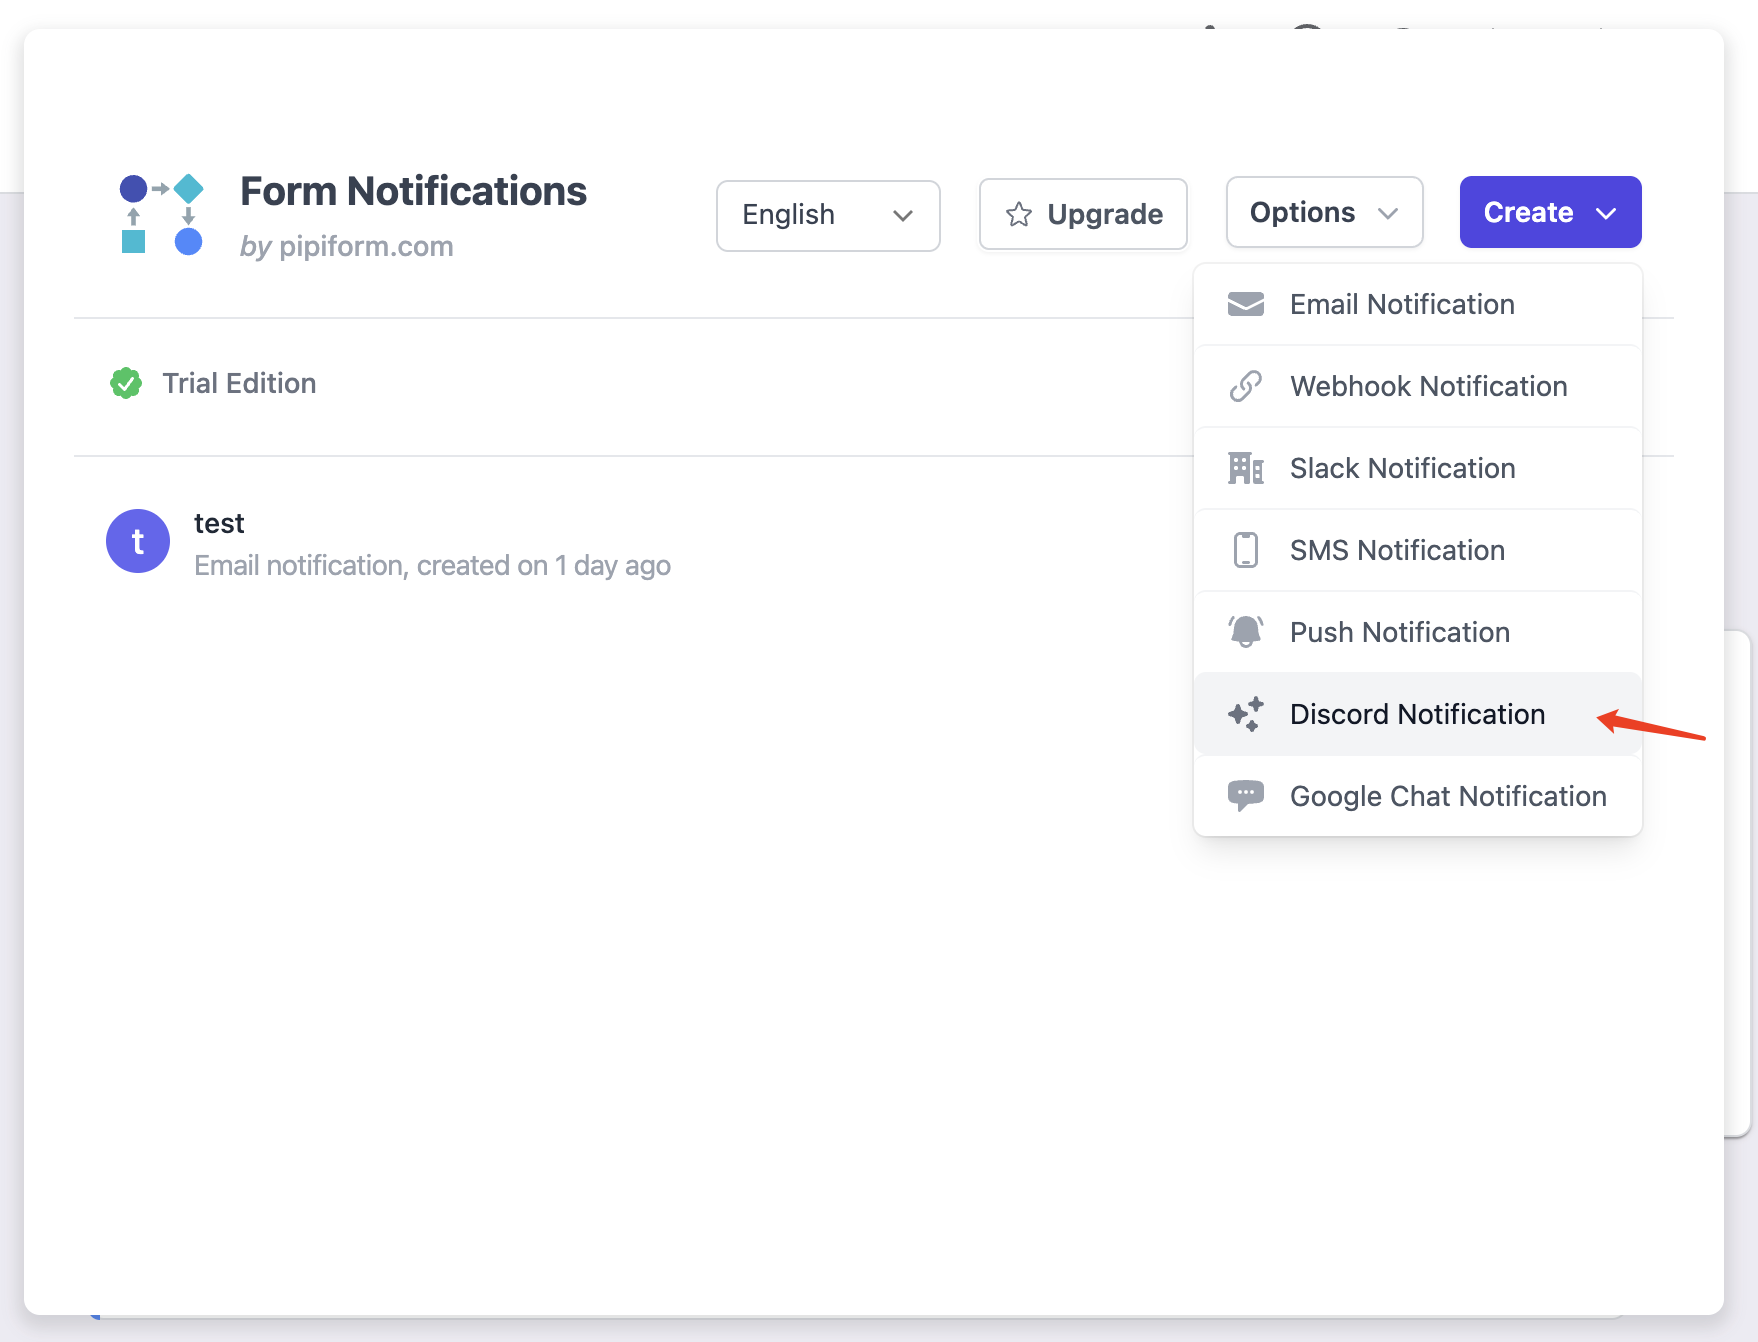Viewport: 1758px width, 1342px height.
Task: Open the English language dropdown
Action: (827, 216)
